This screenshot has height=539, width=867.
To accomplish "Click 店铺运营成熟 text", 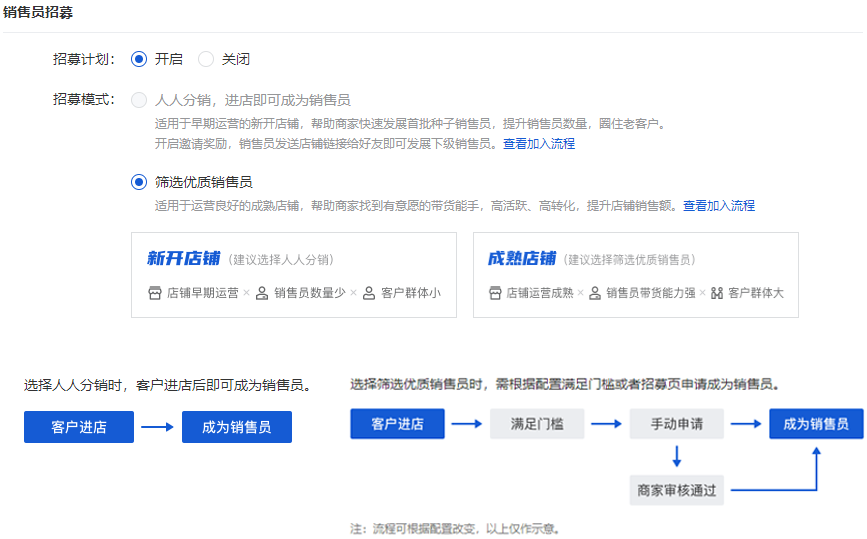I will 540,293.
